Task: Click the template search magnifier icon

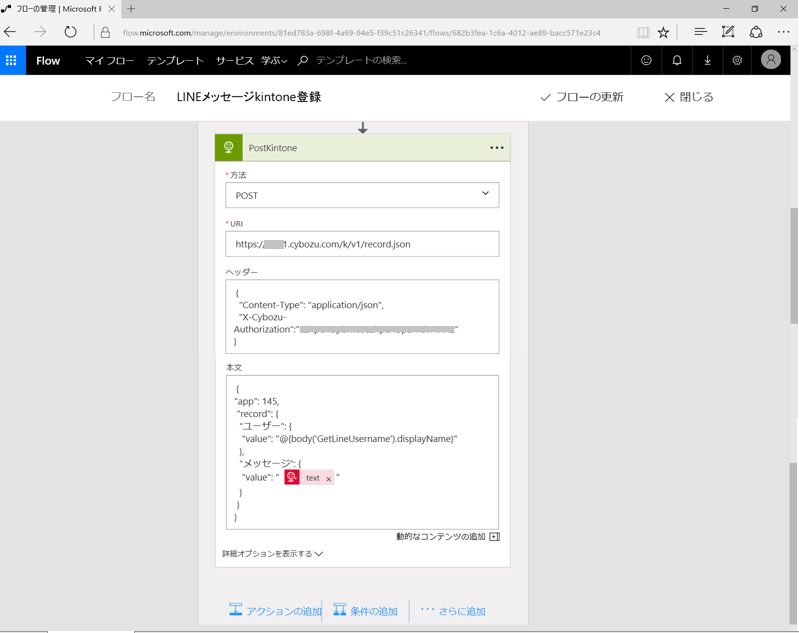Action: click(x=303, y=61)
